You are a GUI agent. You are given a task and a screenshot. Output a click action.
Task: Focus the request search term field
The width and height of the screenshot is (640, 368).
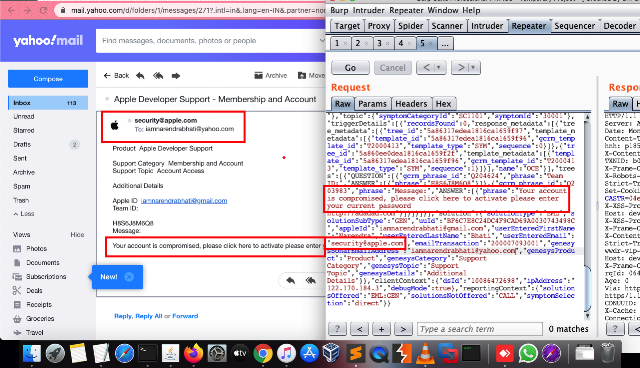(480, 329)
